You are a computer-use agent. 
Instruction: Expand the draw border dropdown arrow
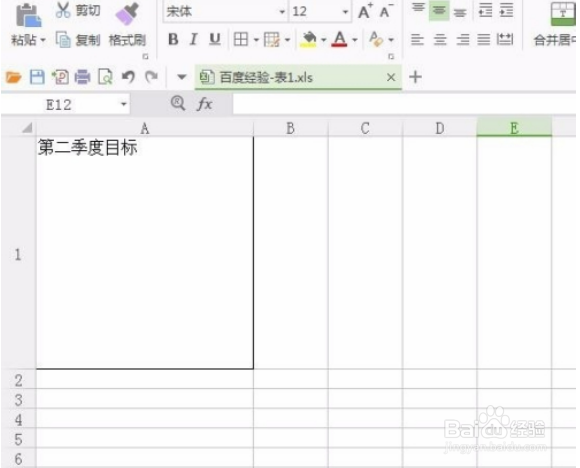point(287,39)
